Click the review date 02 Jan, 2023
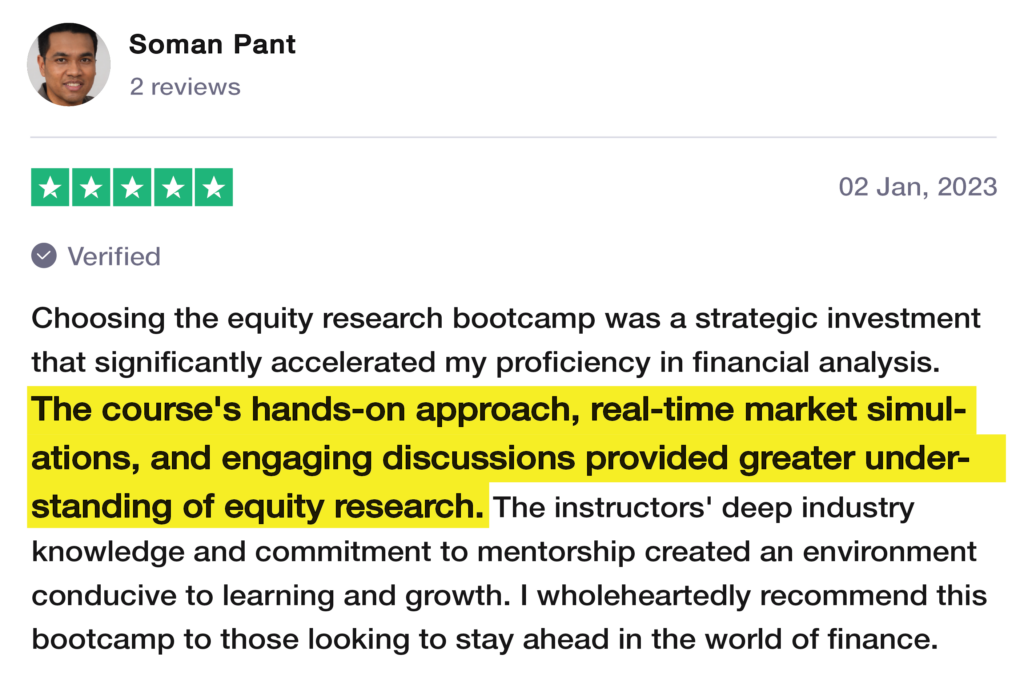 (x=917, y=187)
